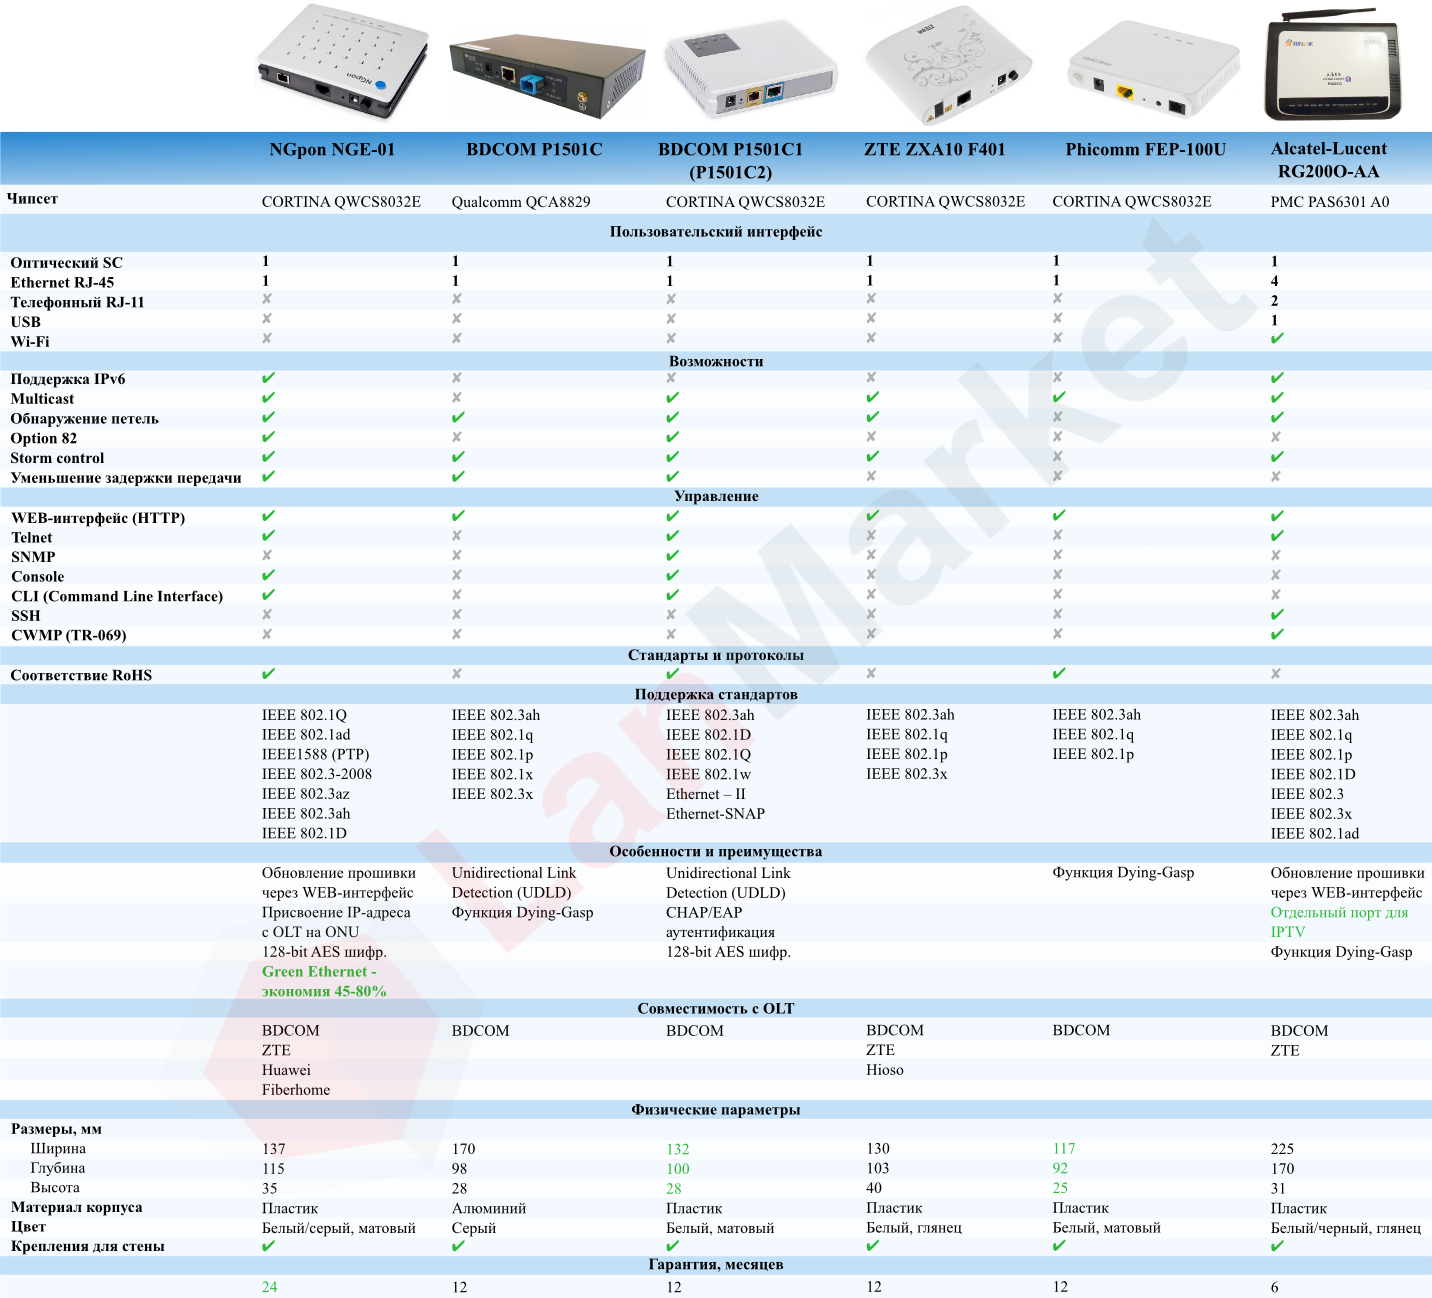Click the SSH checkmark in Alcatel-Lucent column
This screenshot has height=1298, width=1432.
click(1277, 615)
